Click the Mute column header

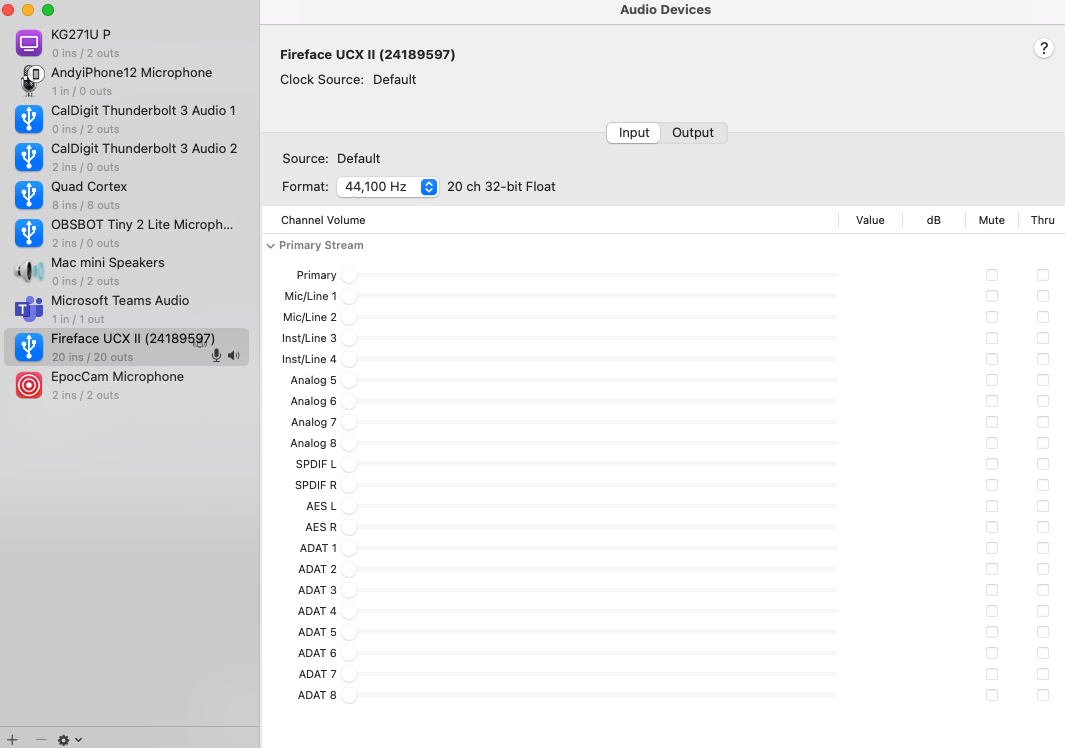[992, 220]
